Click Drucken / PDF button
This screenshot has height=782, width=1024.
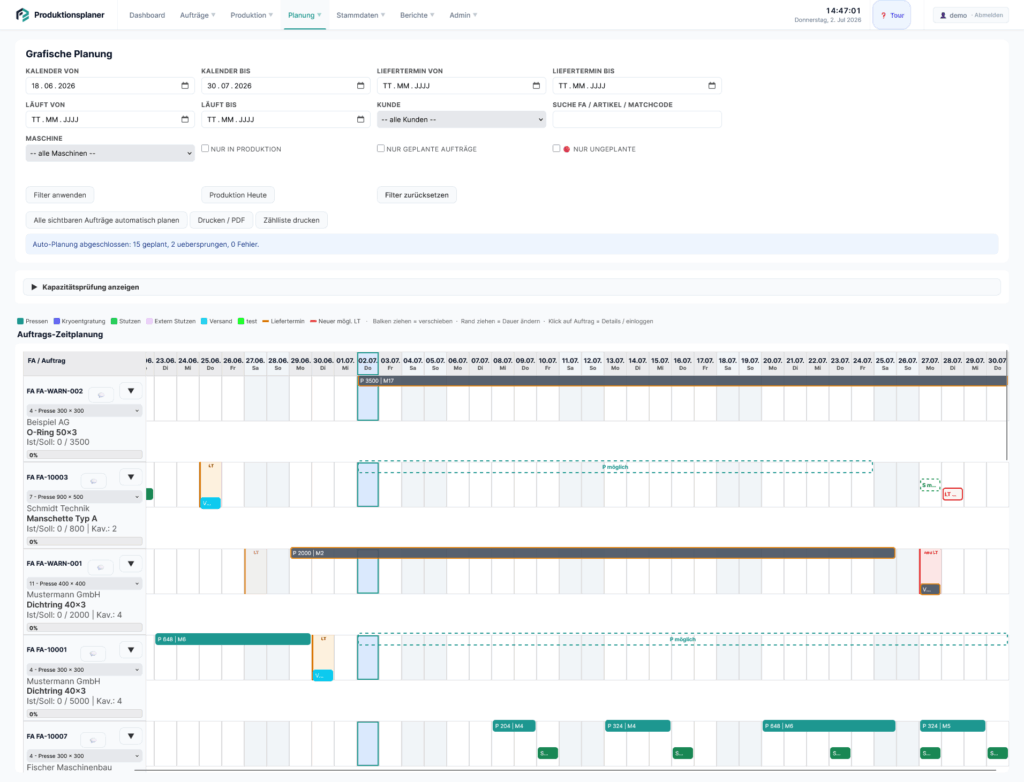click(x=221, y=220)
